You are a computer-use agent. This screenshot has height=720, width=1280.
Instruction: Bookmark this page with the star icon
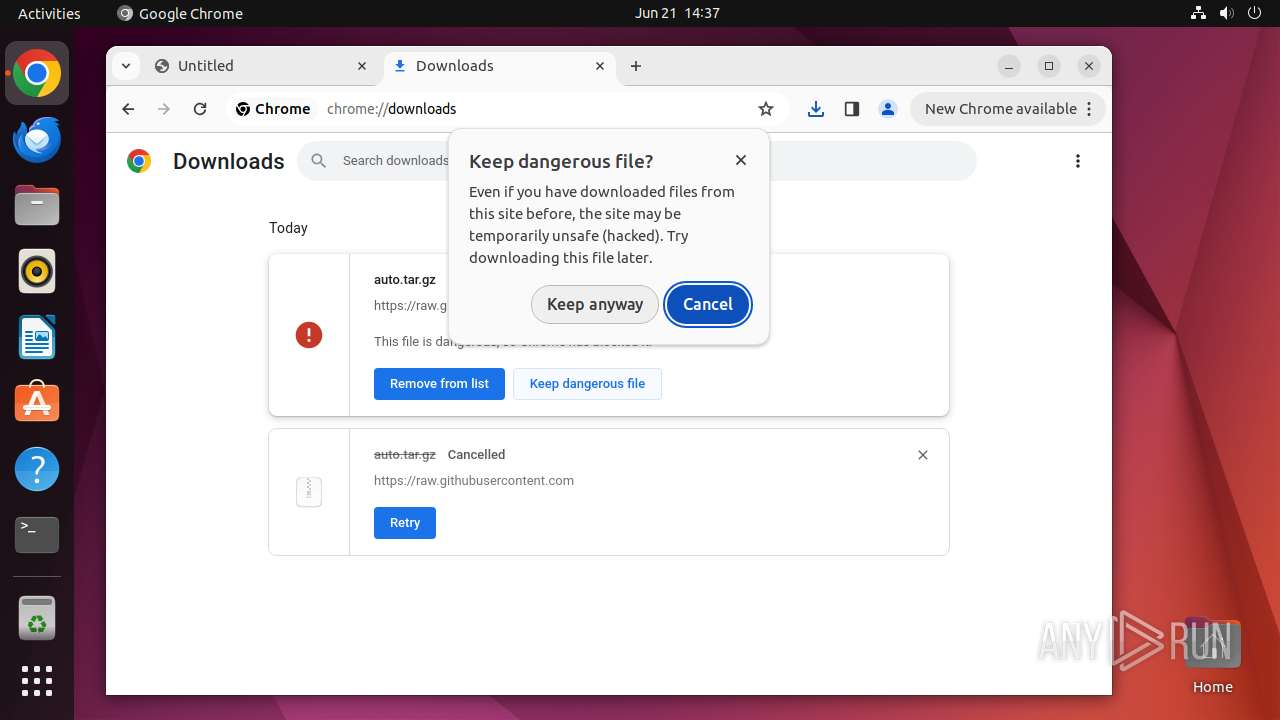(766, 109)
